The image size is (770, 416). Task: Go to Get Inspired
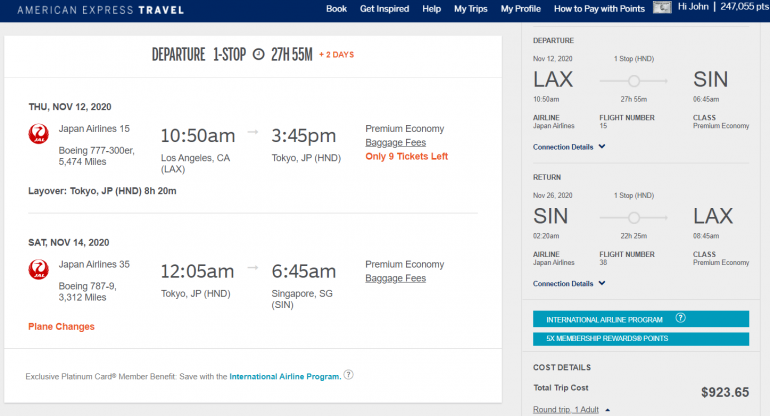click(x=384, y=9)
